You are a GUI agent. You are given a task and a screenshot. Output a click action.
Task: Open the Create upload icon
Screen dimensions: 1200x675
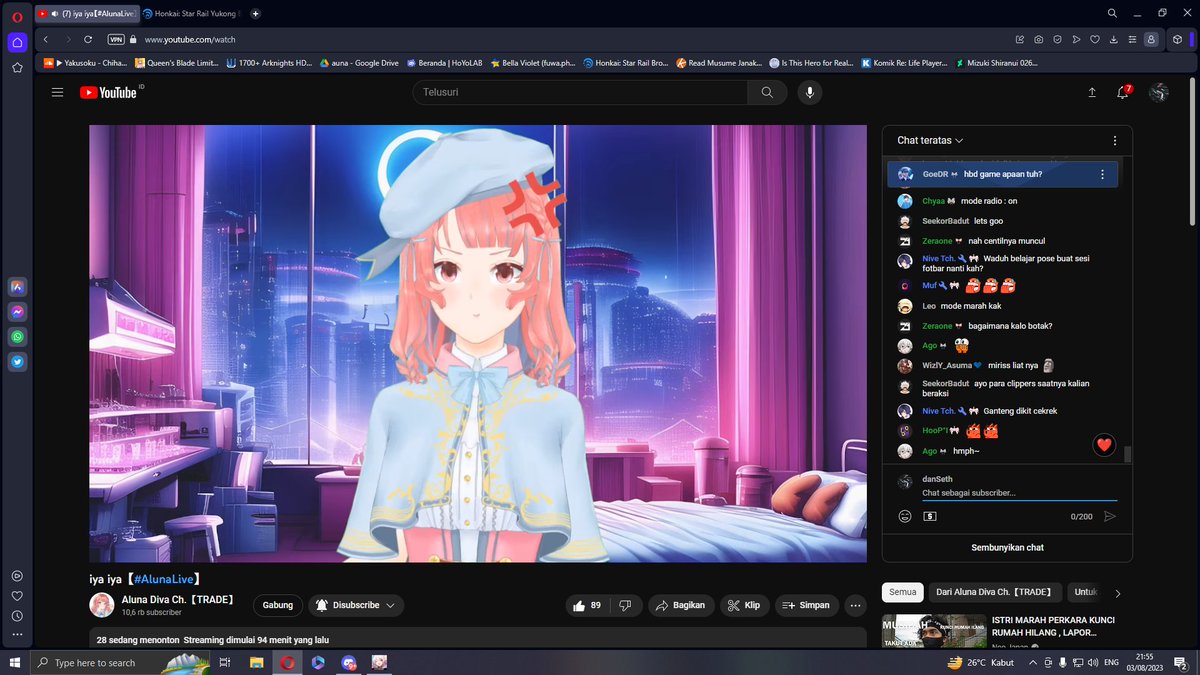[1092, 92]
